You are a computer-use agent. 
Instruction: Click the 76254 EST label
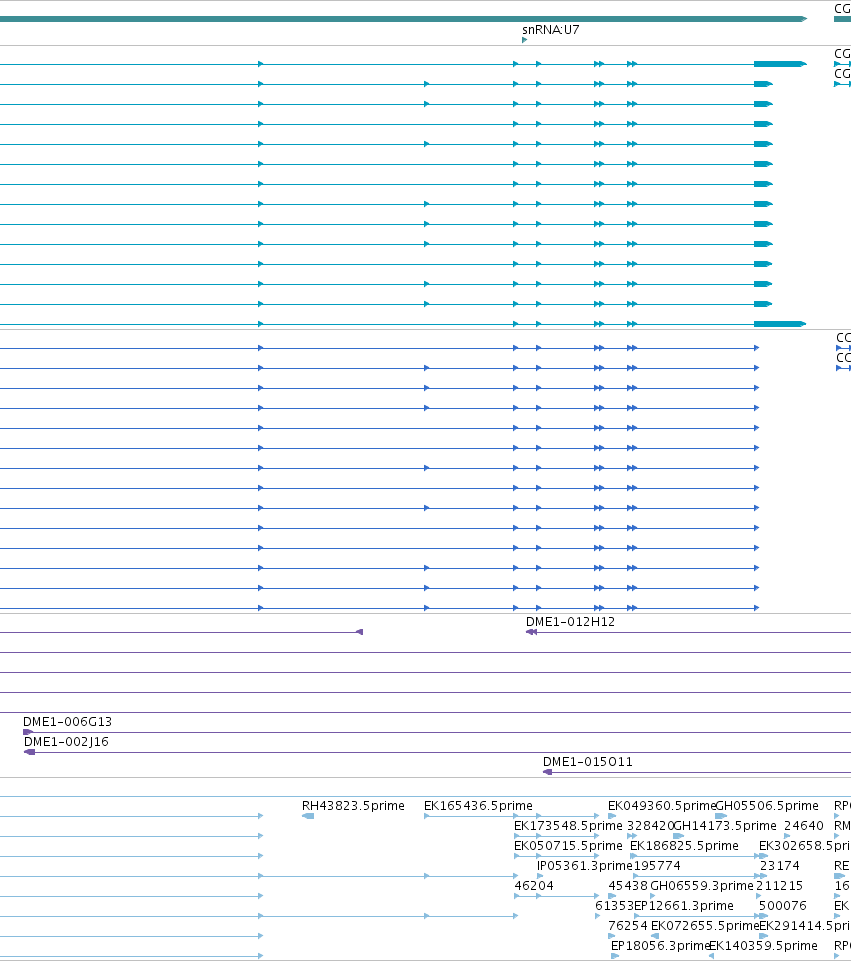coord(628,925)
